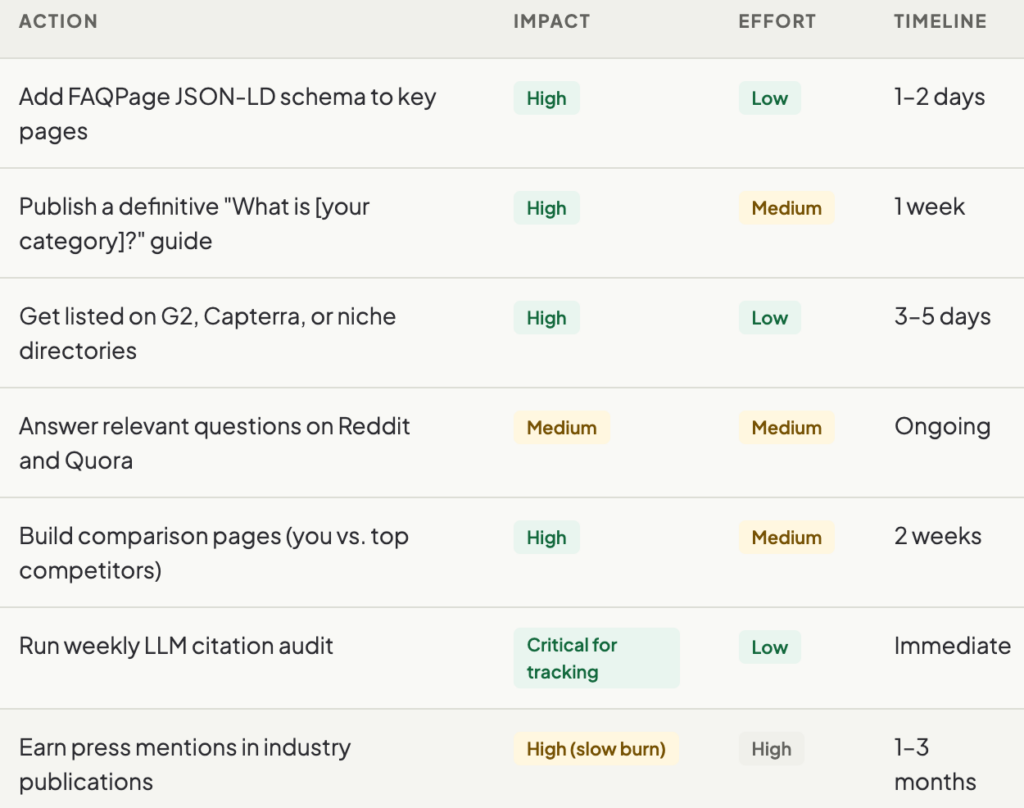Click Medium effort badge in definitive guide row
Screen dimensions: 1024x808
(x=786, y=208)
